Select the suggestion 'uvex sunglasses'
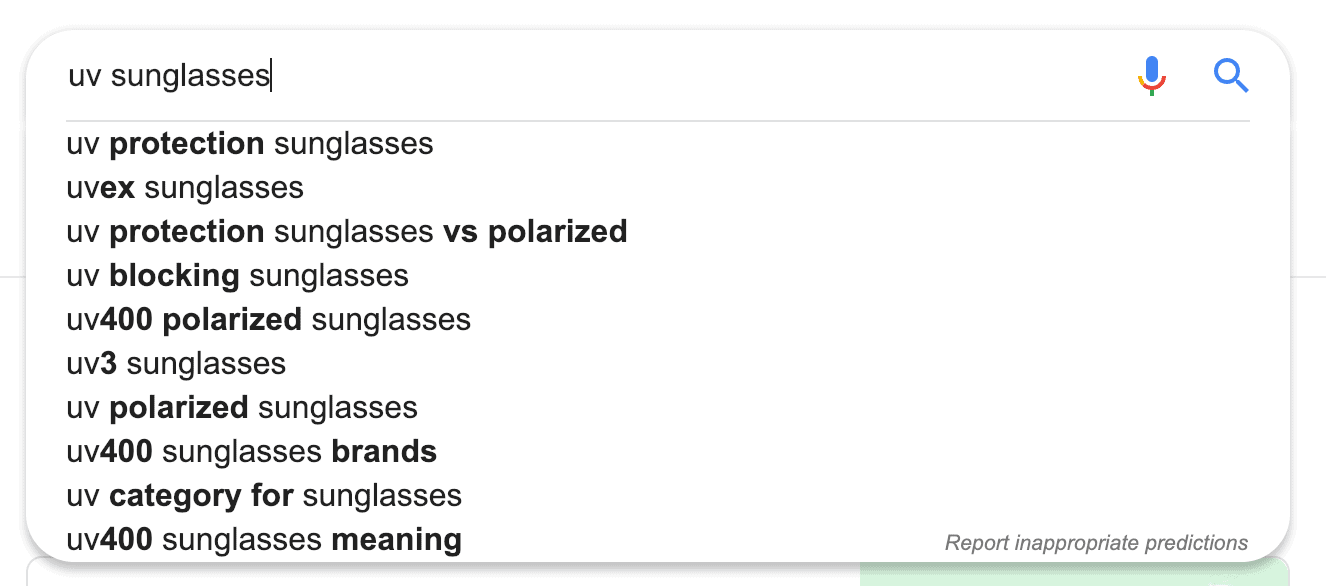 [x=184, y=187]
